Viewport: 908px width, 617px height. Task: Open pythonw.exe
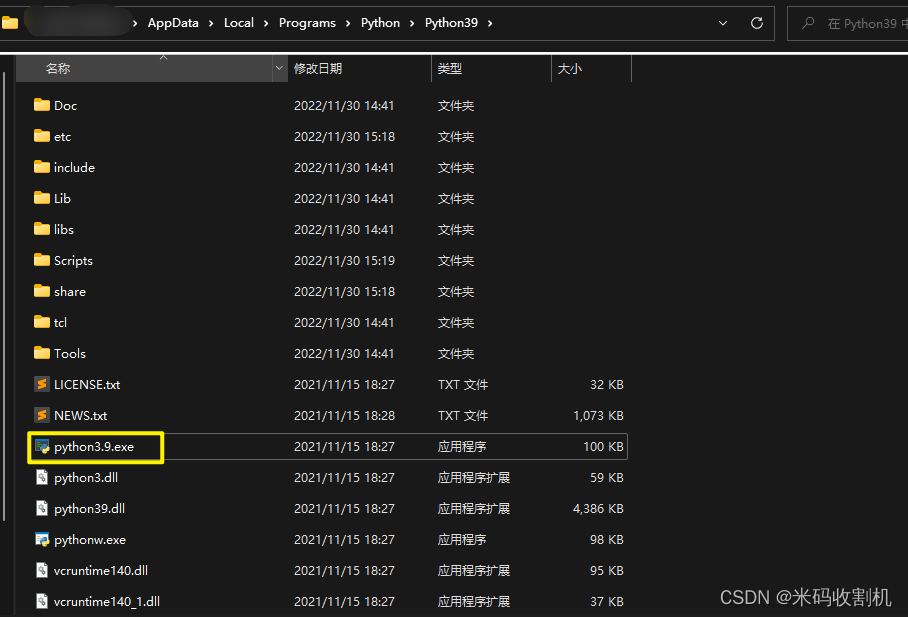[86, 539]
